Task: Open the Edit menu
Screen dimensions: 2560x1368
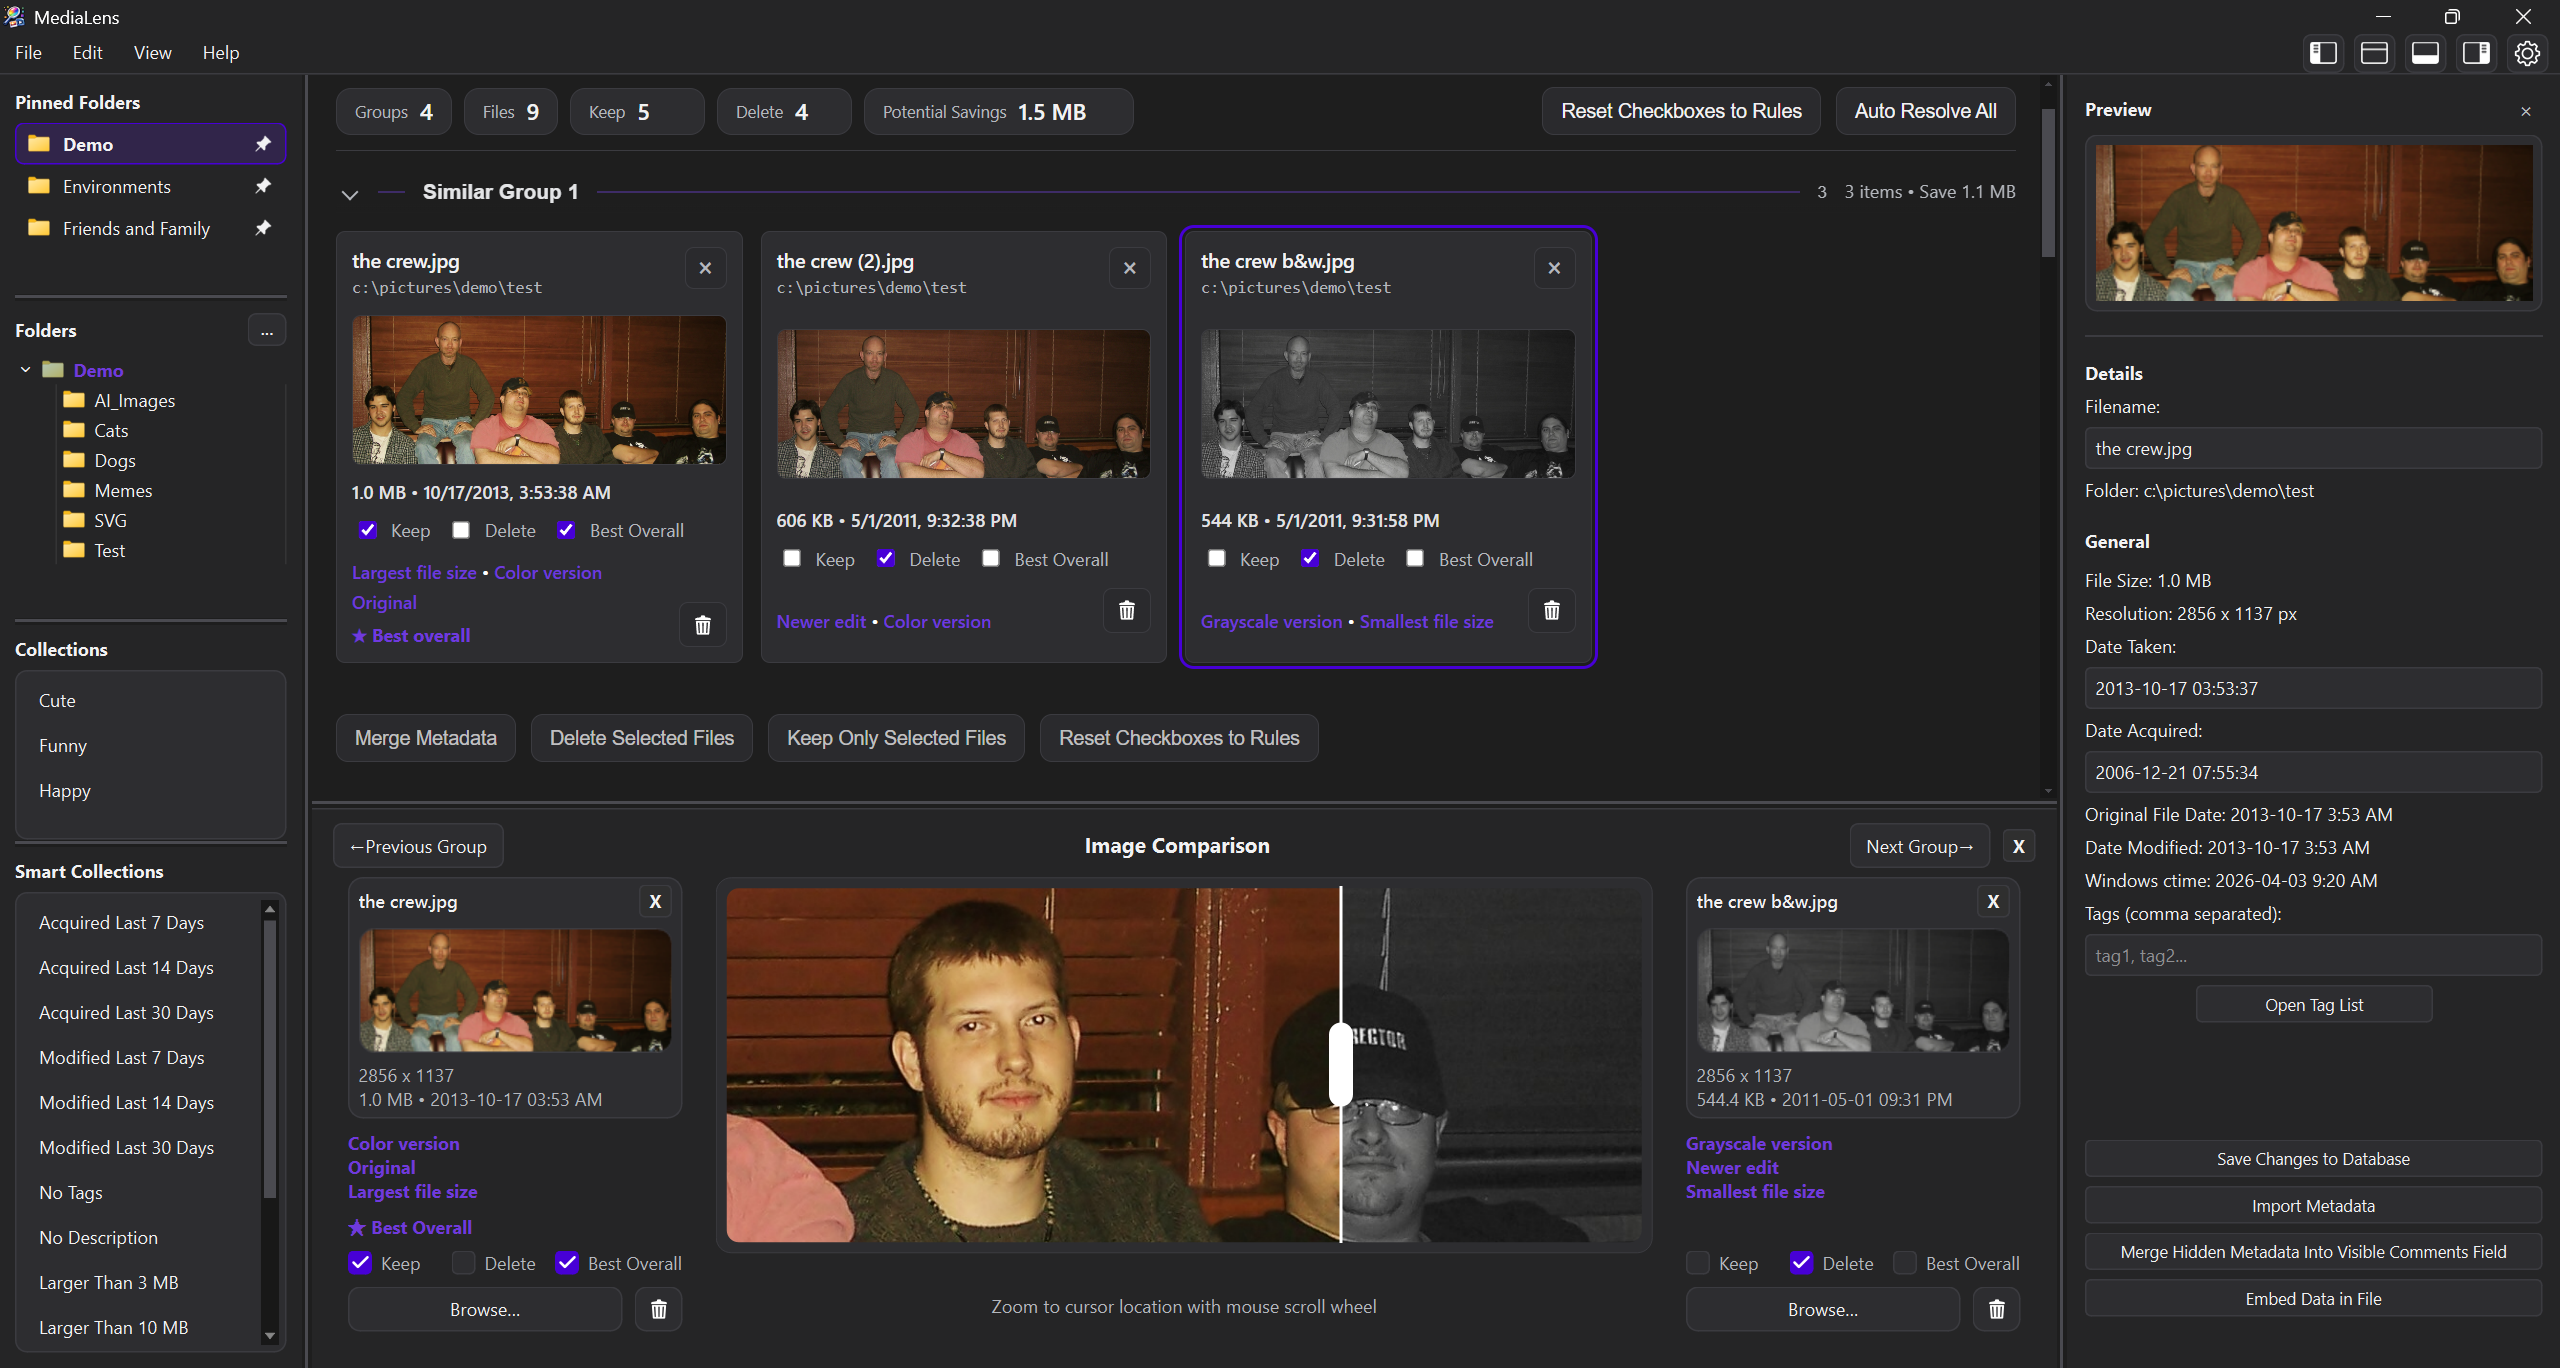Action: pos(87,53)
